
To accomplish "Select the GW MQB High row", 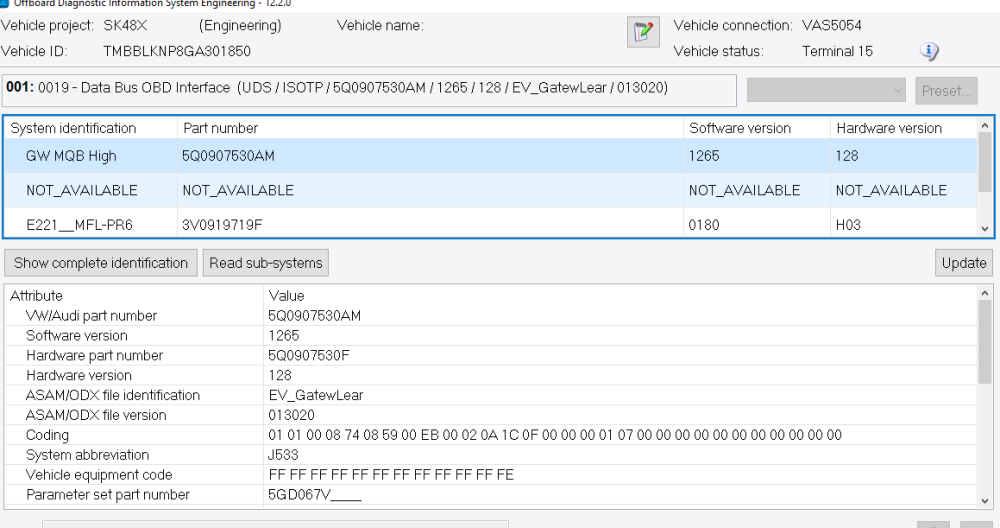I will (490, 156).
